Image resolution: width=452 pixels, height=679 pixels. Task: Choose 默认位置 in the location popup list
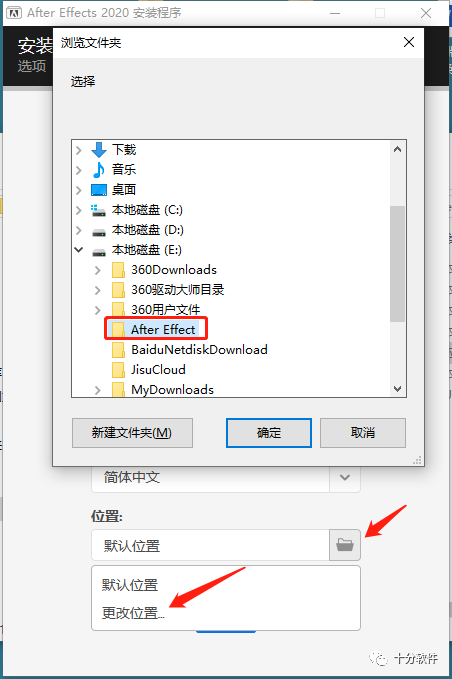click(x=130, y=585)
